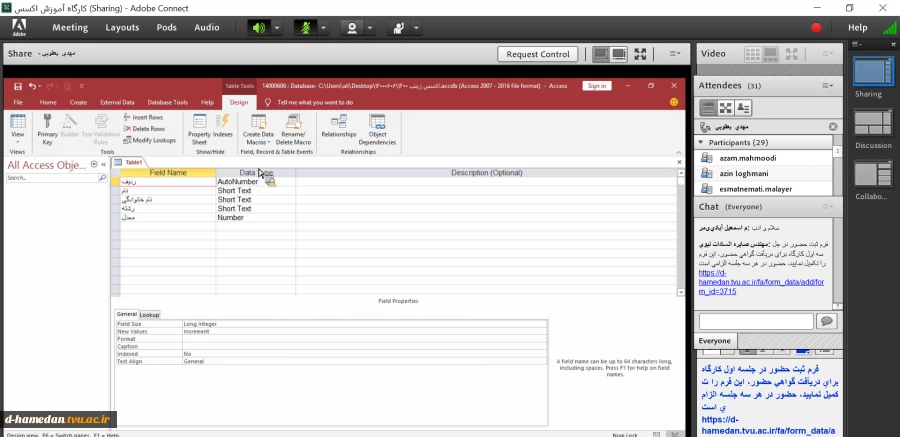Viewport: 900px width, 437px height.
Task: Open the Video pod options menu
Action: click(x=827, y=53)
